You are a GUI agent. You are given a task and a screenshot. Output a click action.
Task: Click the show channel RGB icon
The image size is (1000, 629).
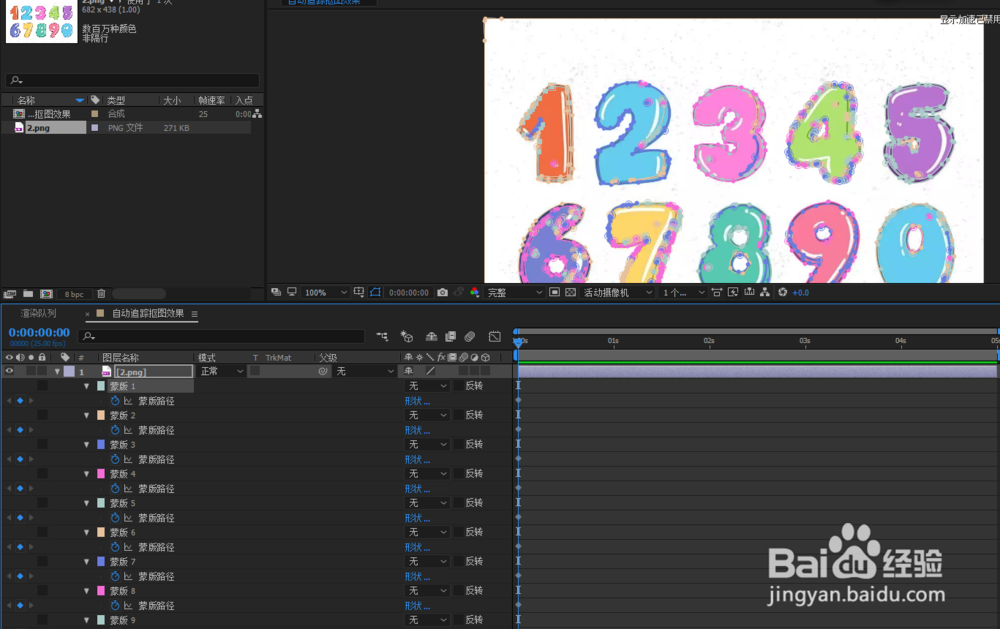click(x=474, y=292)
